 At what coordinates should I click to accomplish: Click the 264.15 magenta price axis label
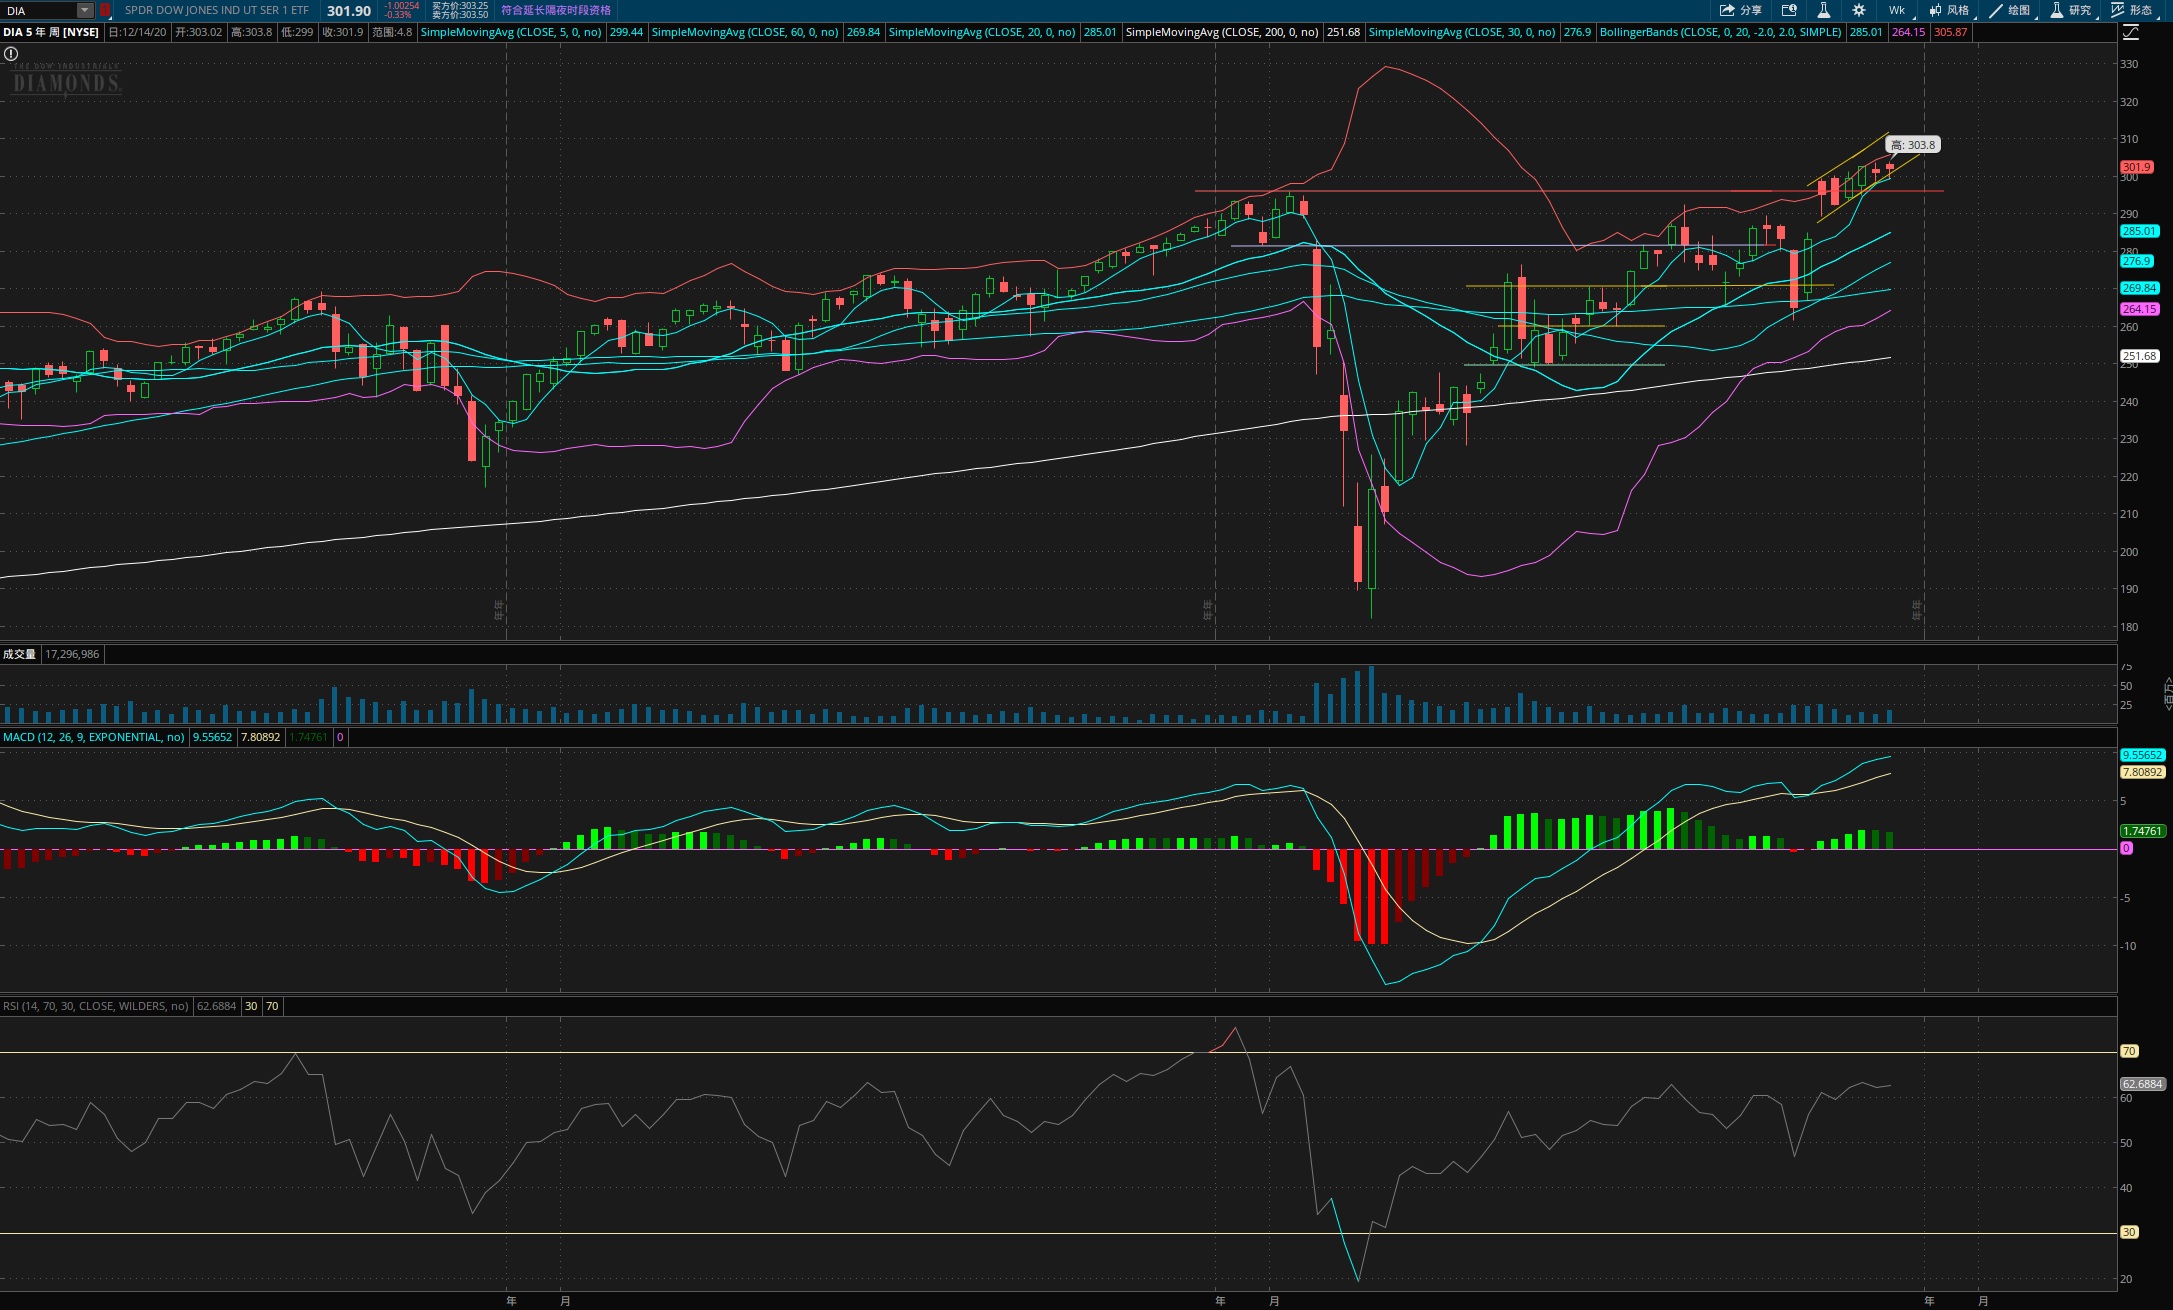pos(2139,309)
